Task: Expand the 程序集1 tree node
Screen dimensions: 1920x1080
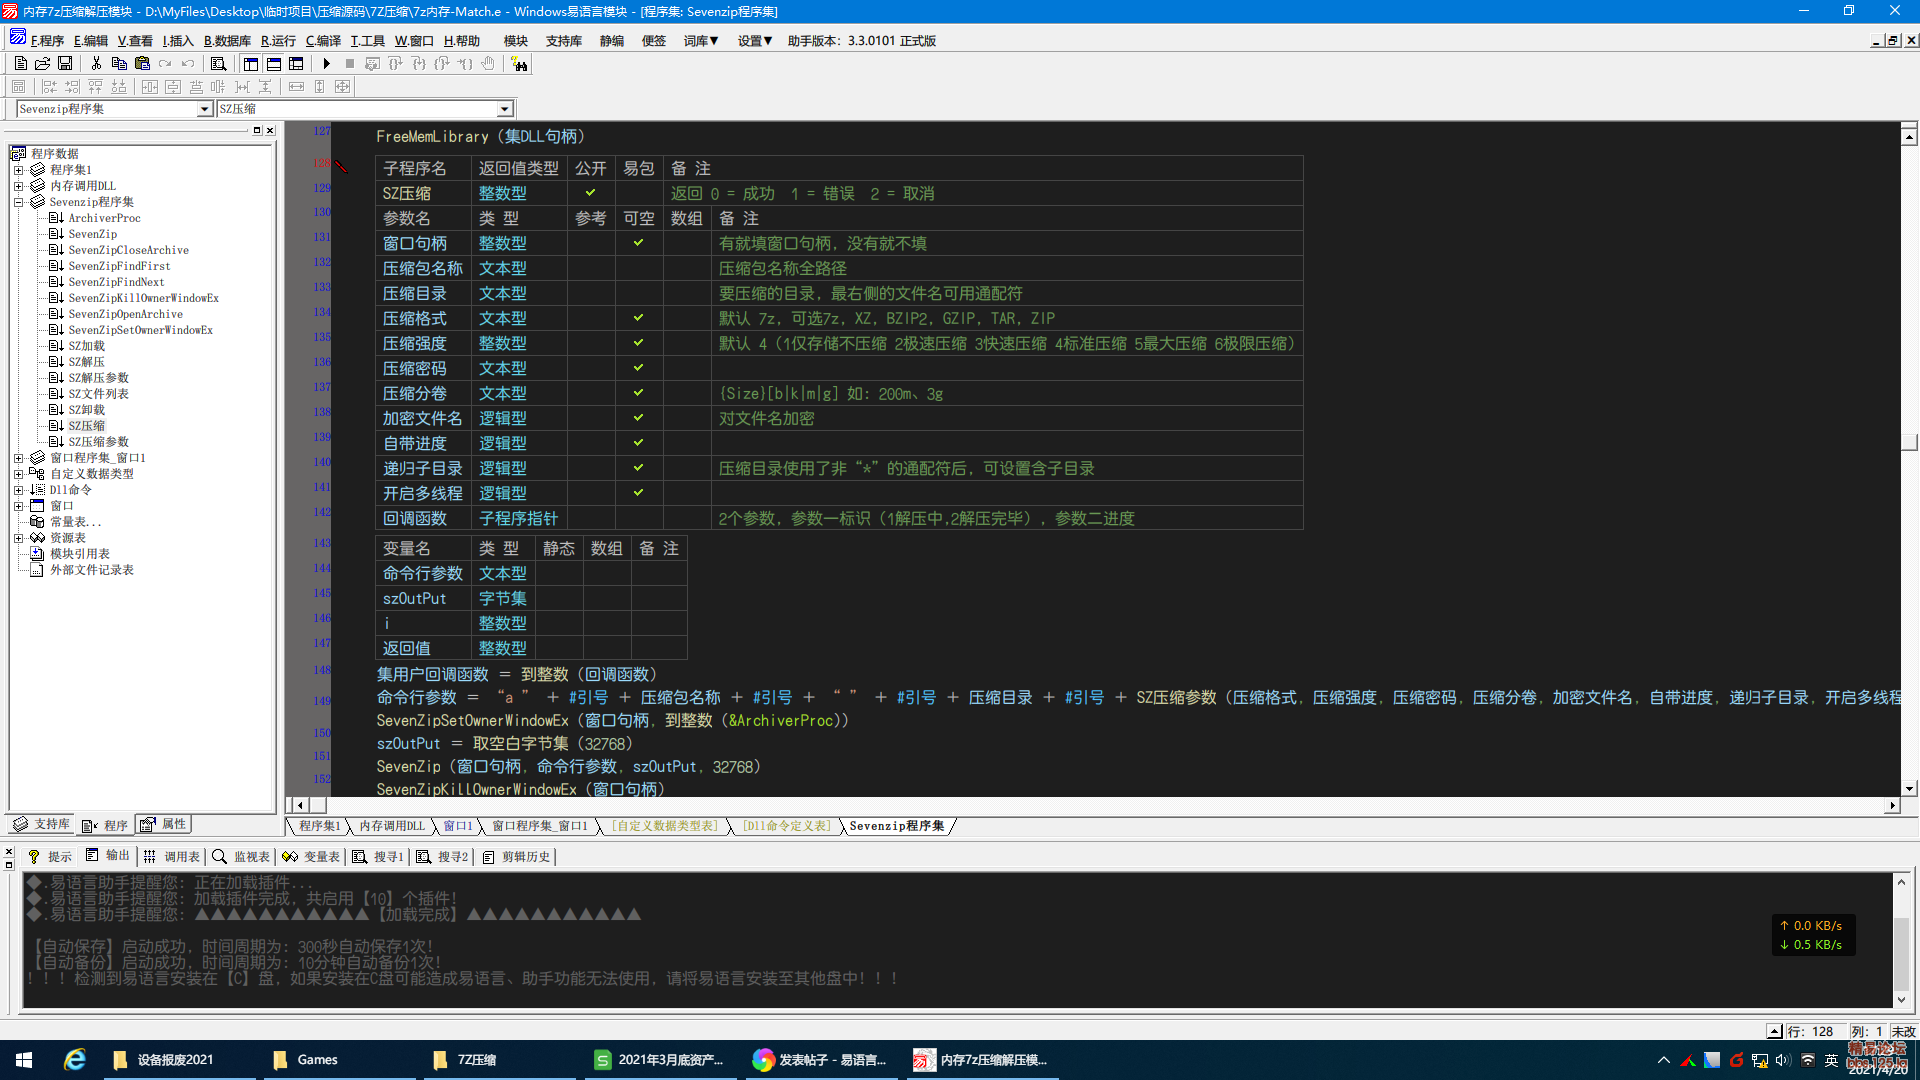Action: pos(18,170)
